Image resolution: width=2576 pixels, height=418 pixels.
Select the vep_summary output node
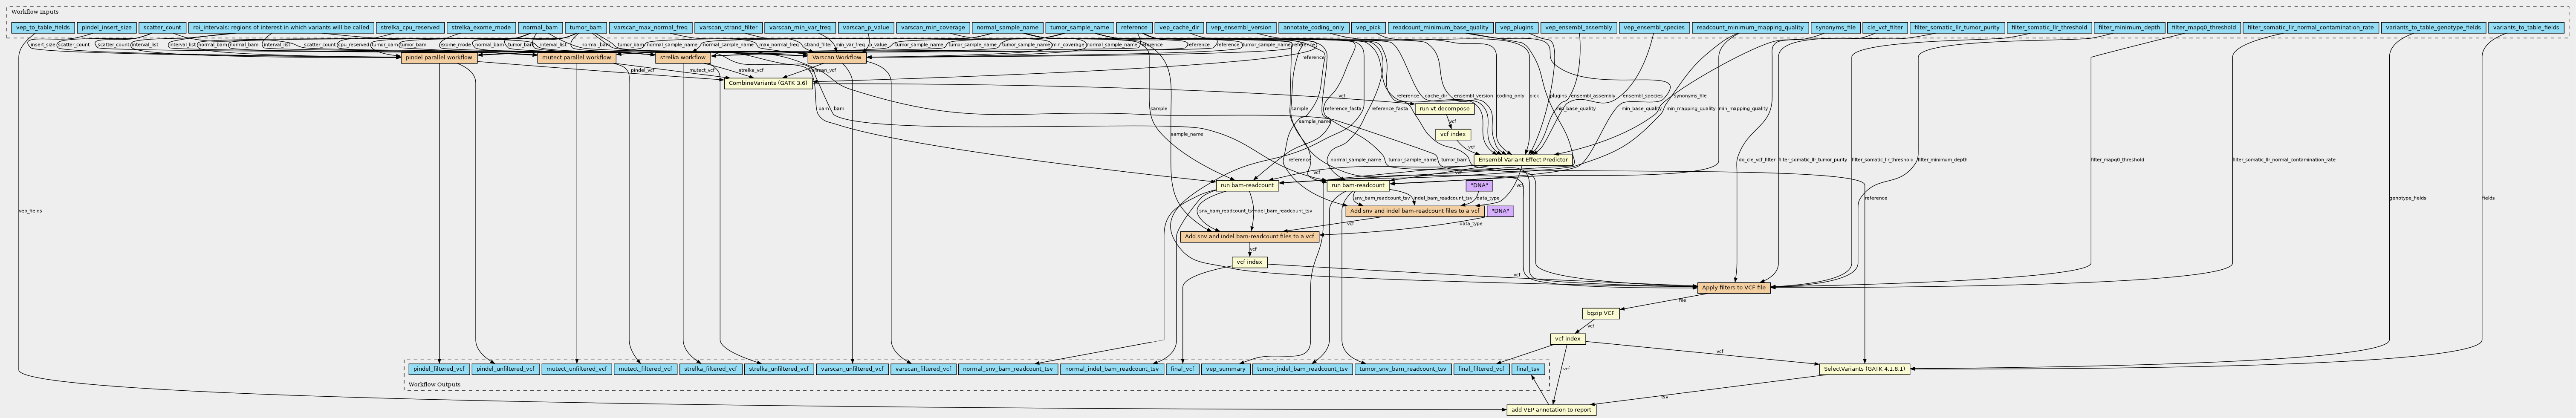tap(1226, 369)
